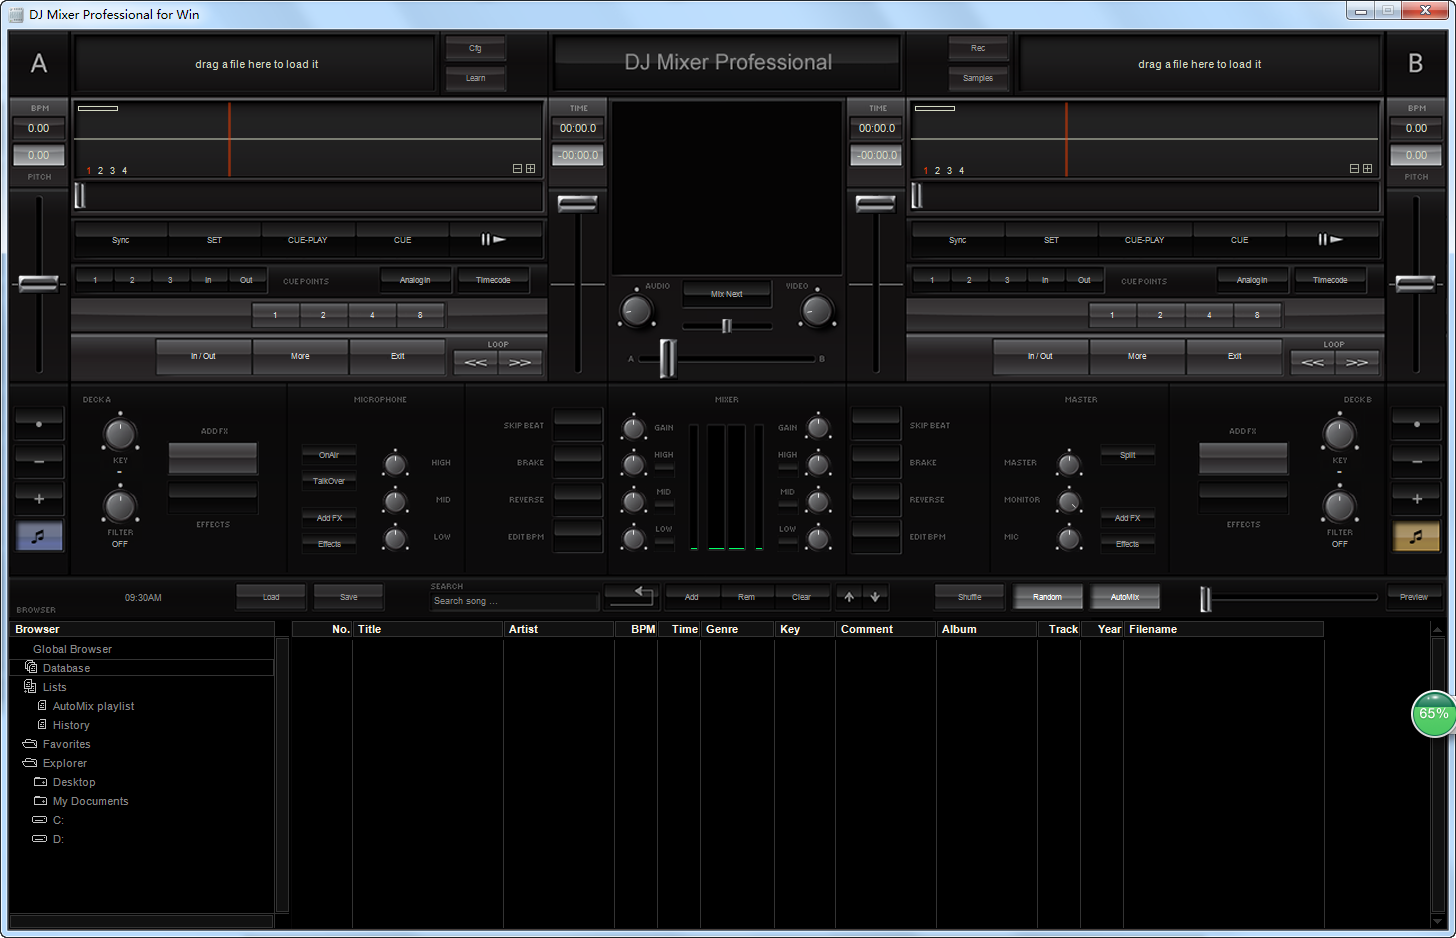Click deck B loop forward >> button
Image resolution: width=1456 pixels, height=938 pixels.
coord(1357,362)
